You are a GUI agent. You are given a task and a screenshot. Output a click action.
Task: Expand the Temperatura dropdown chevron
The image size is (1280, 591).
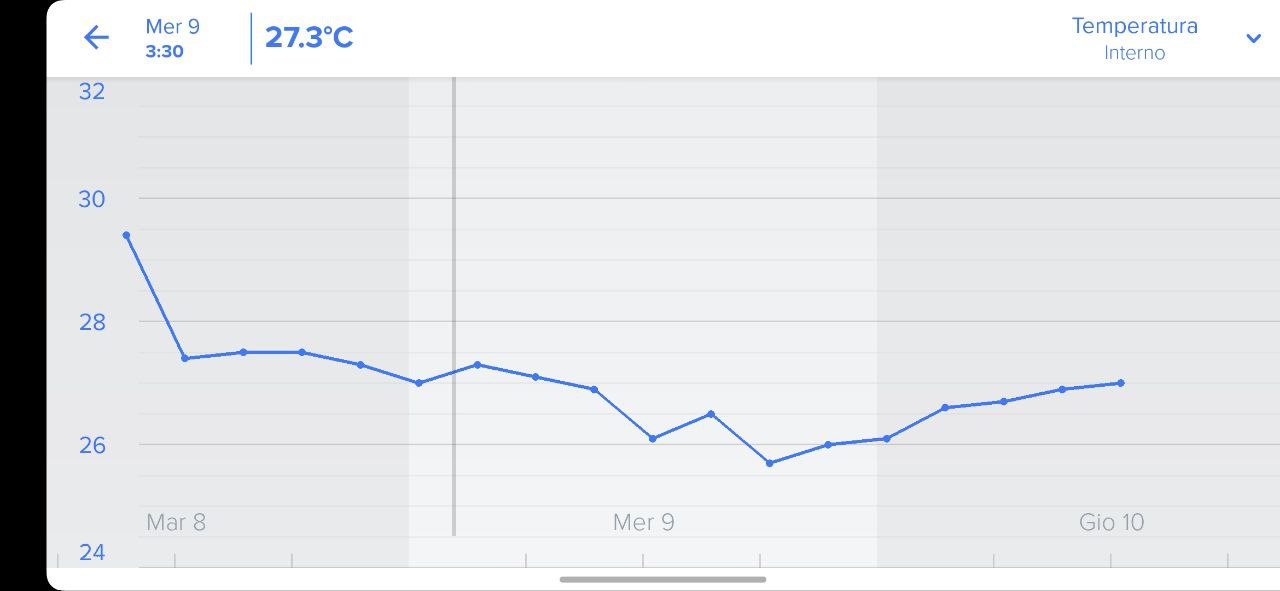(1254, 39)
